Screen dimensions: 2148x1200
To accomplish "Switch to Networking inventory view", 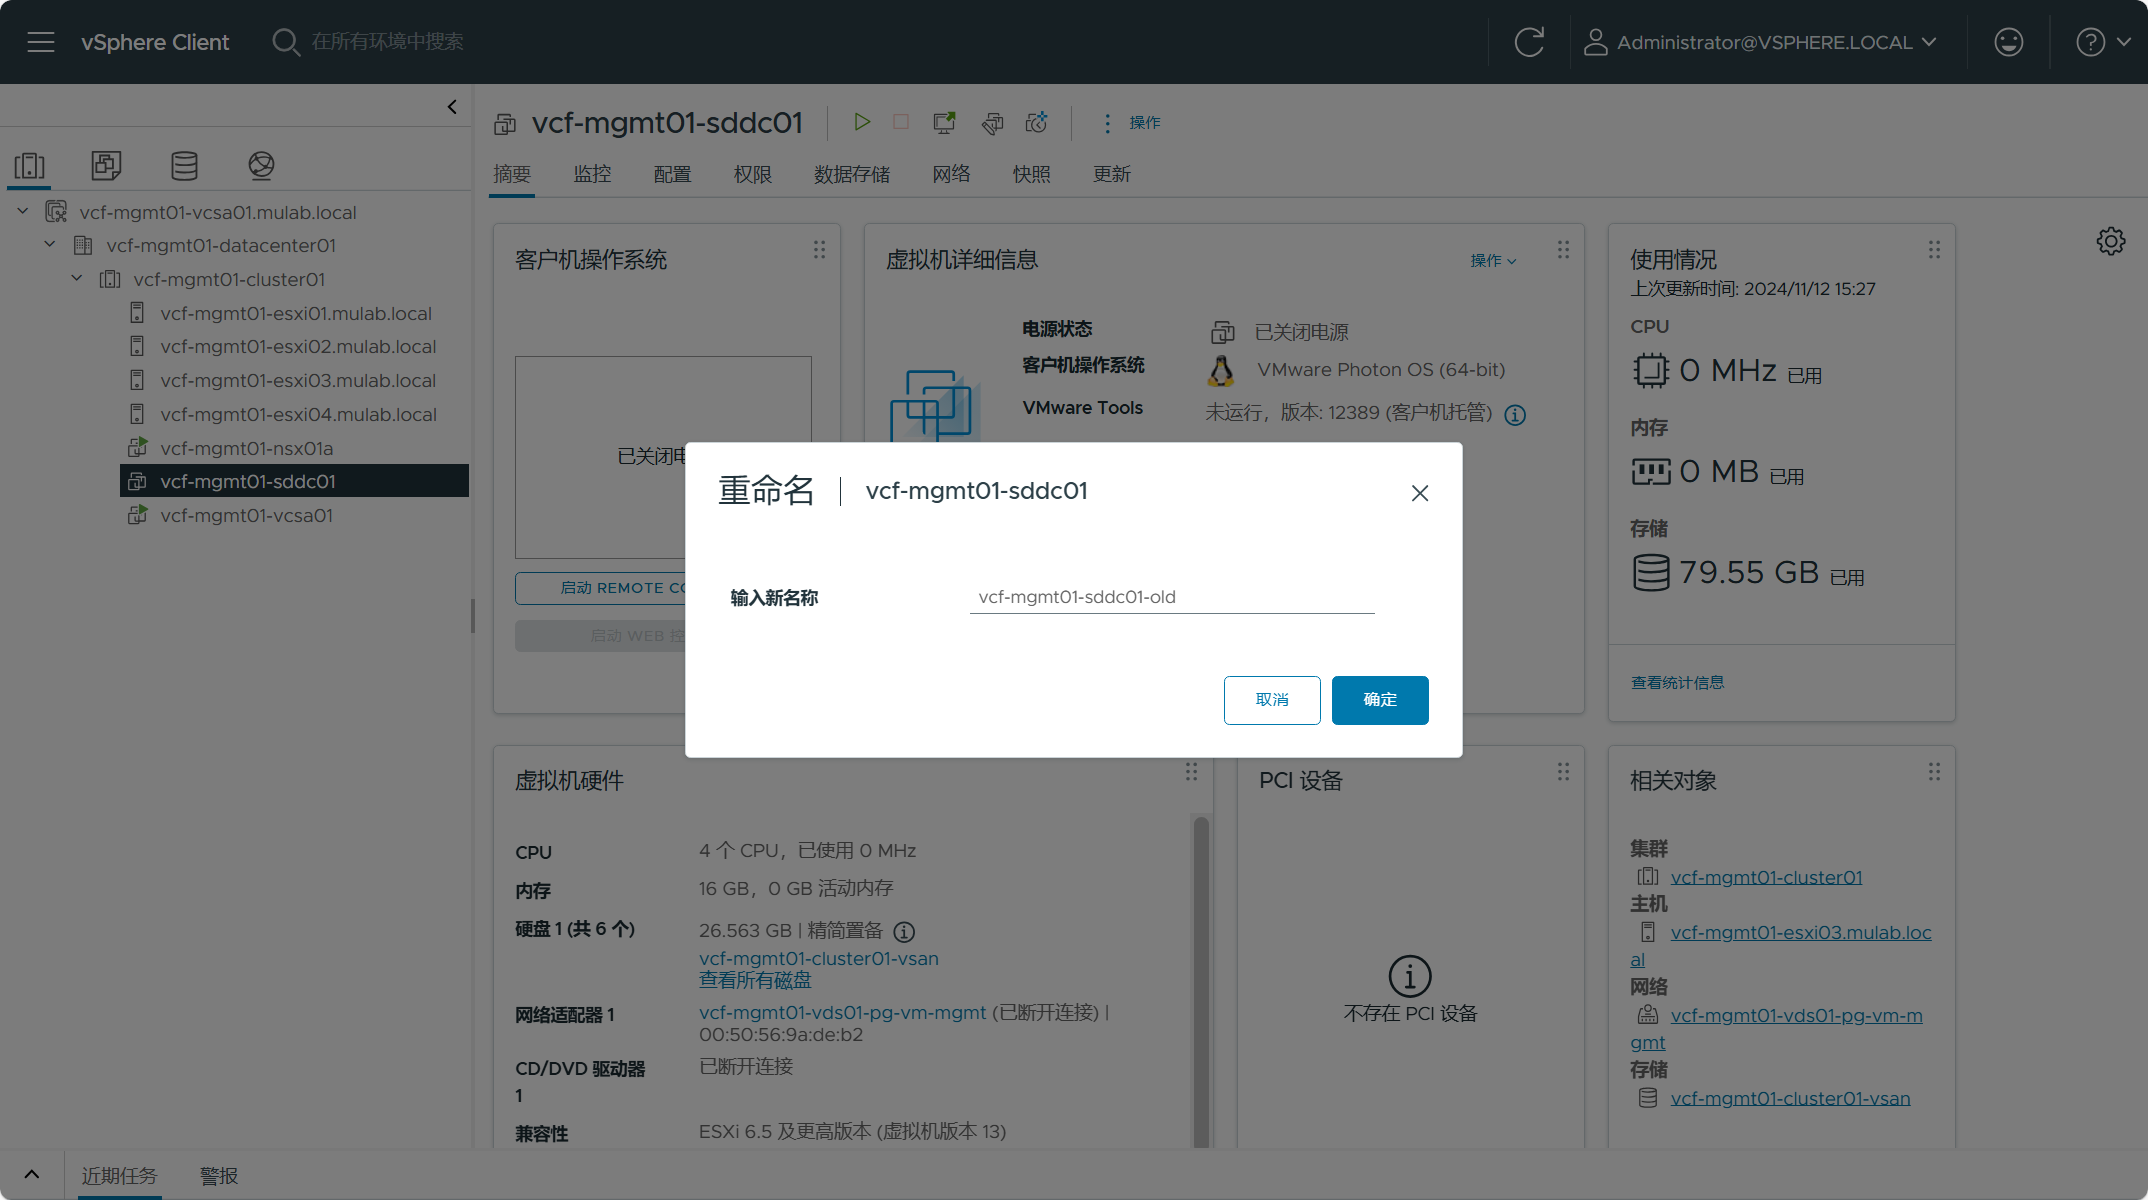I will tap(261, 165).
